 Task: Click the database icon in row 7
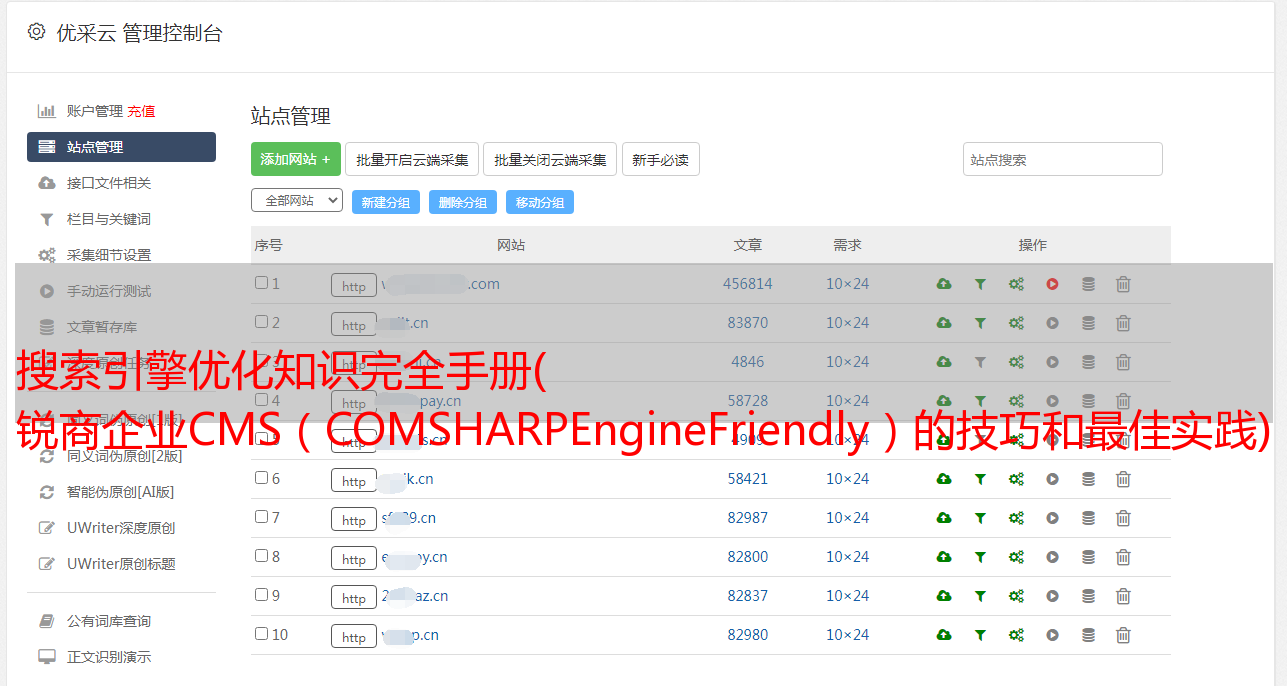coord(1088,518)
